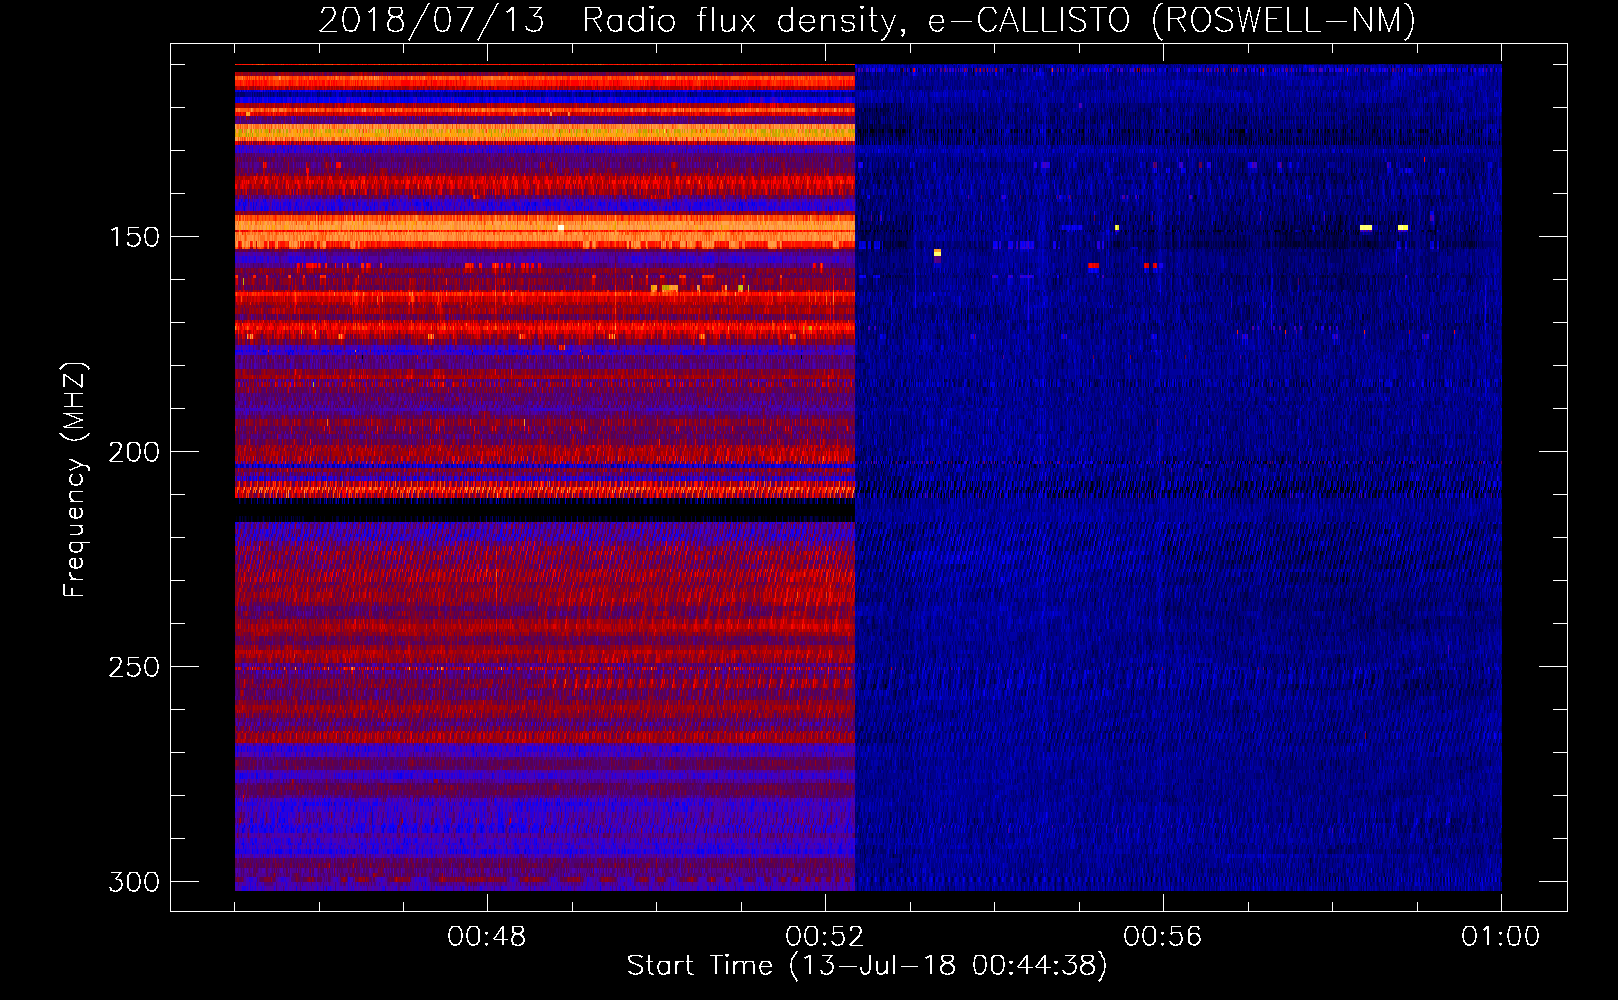The height and width of the screenshot is (1000, 1618).
Task: Click the black data gap band near 210 MHz
Action: pyautogui.click(x=545, y=509)
